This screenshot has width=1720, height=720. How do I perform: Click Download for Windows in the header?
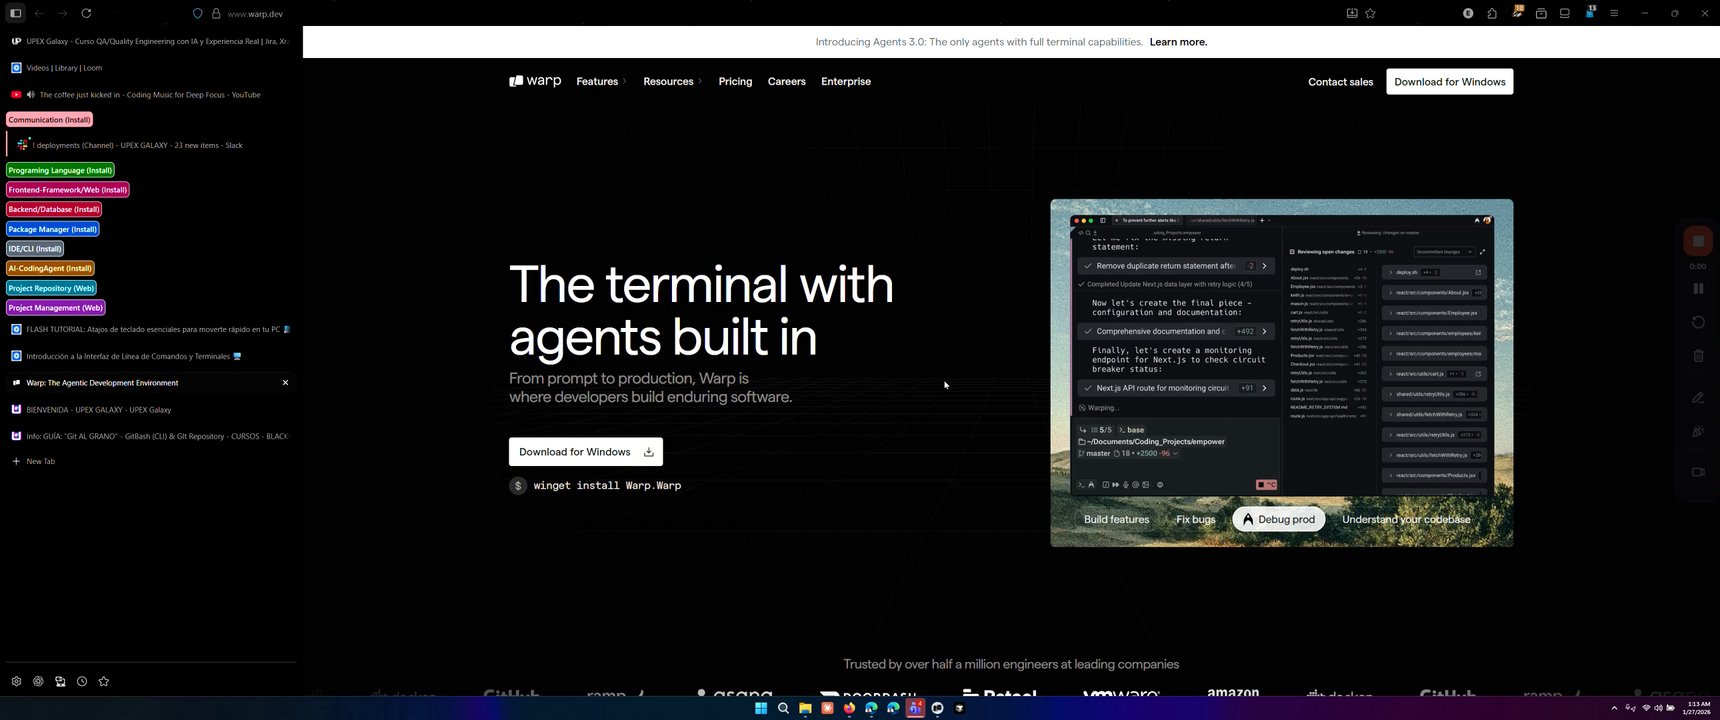[1450, 82]
